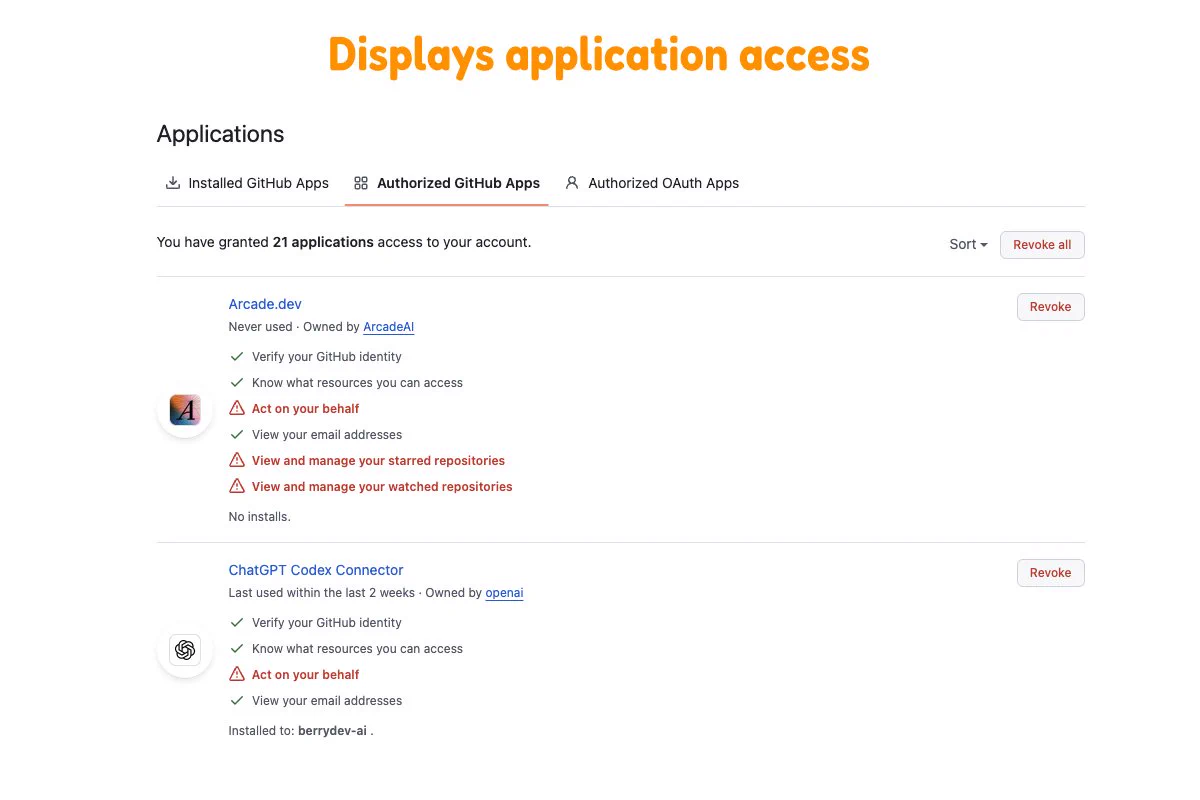
Task: Click the ChatGPT Codex Connector OpenAI logo
Action: [x=185, y=650]
